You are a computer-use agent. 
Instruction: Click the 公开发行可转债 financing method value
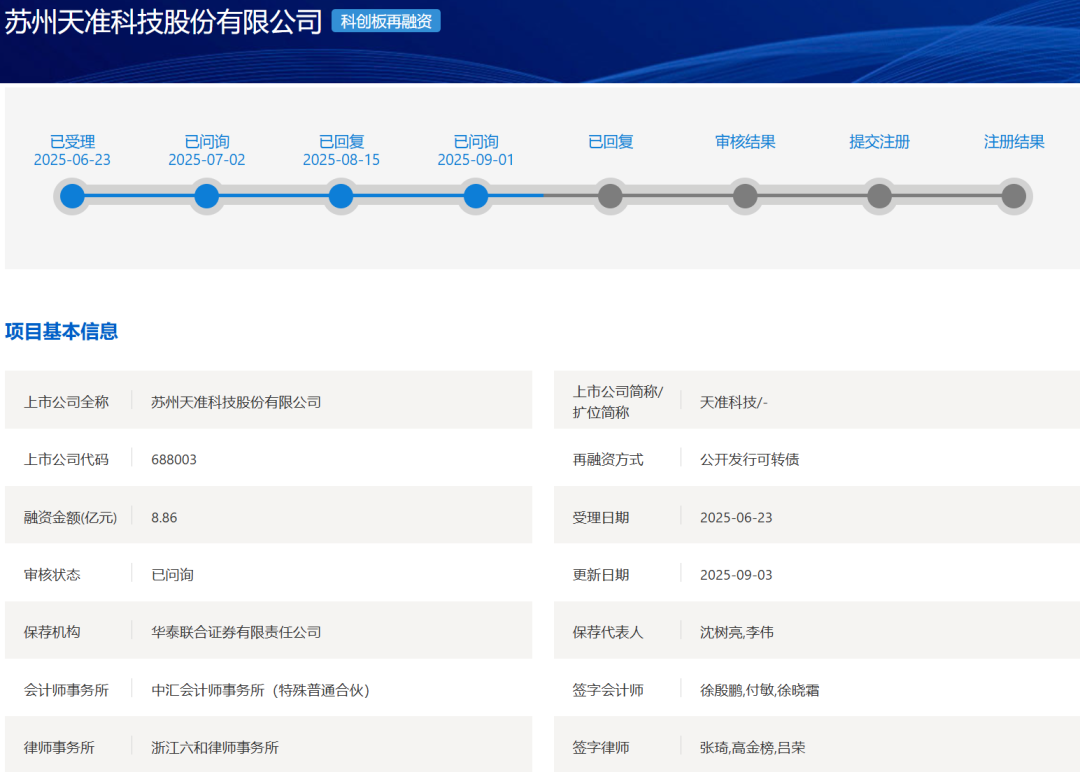[x=749, y=460]
